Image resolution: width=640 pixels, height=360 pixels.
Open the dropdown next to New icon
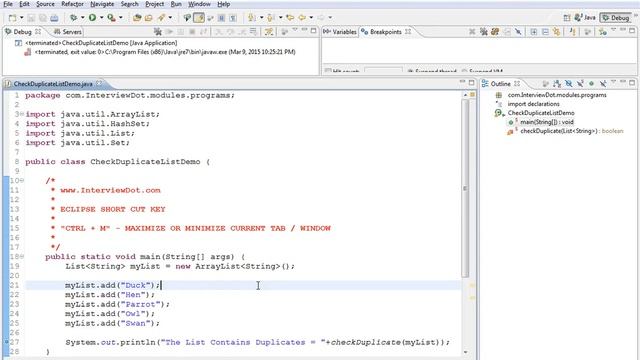[21, 18]
